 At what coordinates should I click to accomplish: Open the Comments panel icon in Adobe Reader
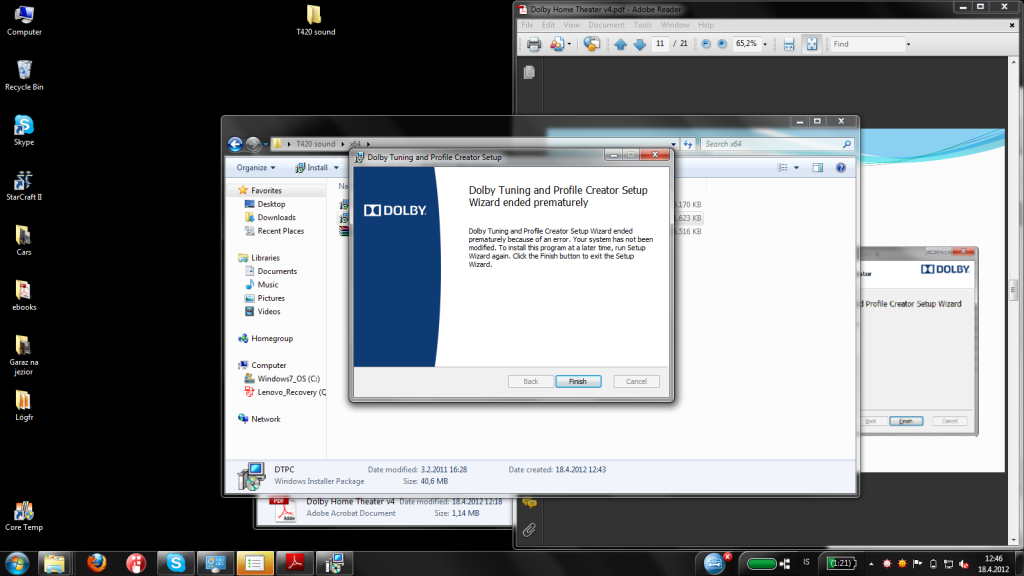530,503
